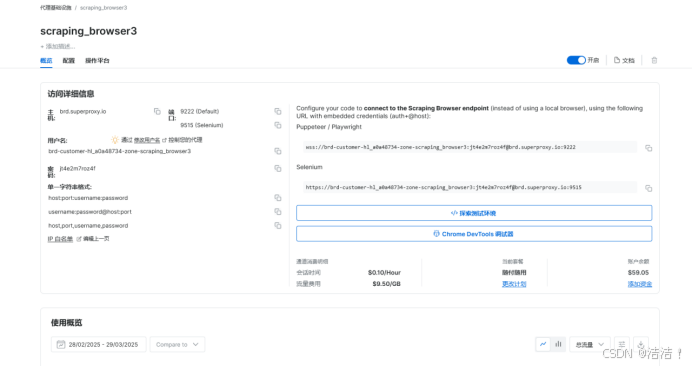Viewport: 693px width, 367px height.
Task: Switch usage chart to line view
Action: coord(543,344)
